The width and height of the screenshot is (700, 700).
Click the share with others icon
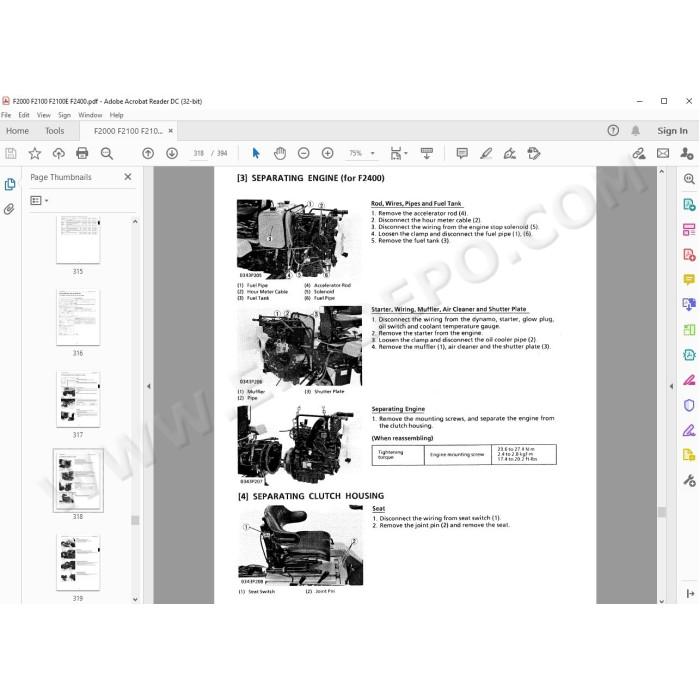click(x=687, y=154)
